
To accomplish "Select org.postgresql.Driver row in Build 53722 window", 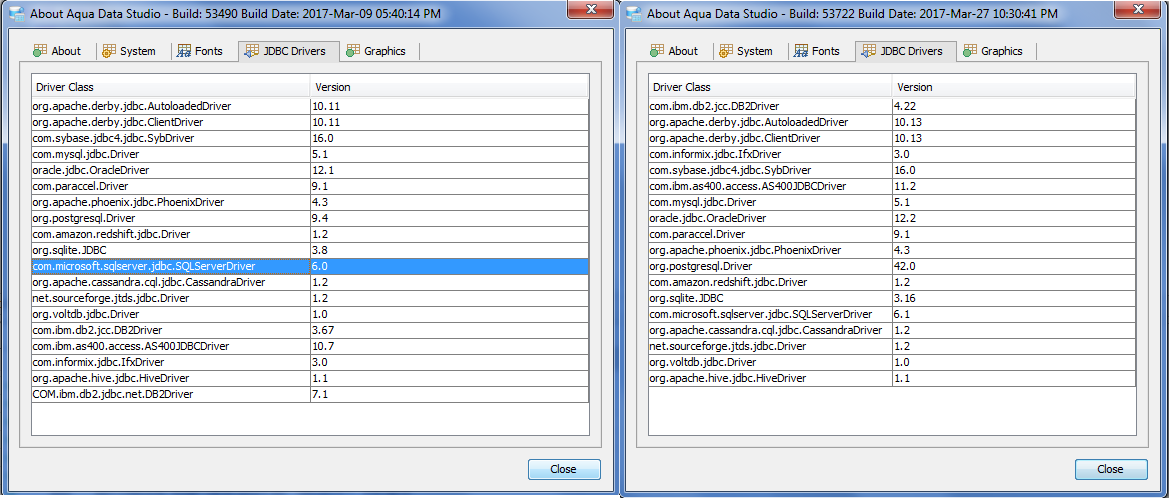I will pyautogui.click(x=892, y=266).
